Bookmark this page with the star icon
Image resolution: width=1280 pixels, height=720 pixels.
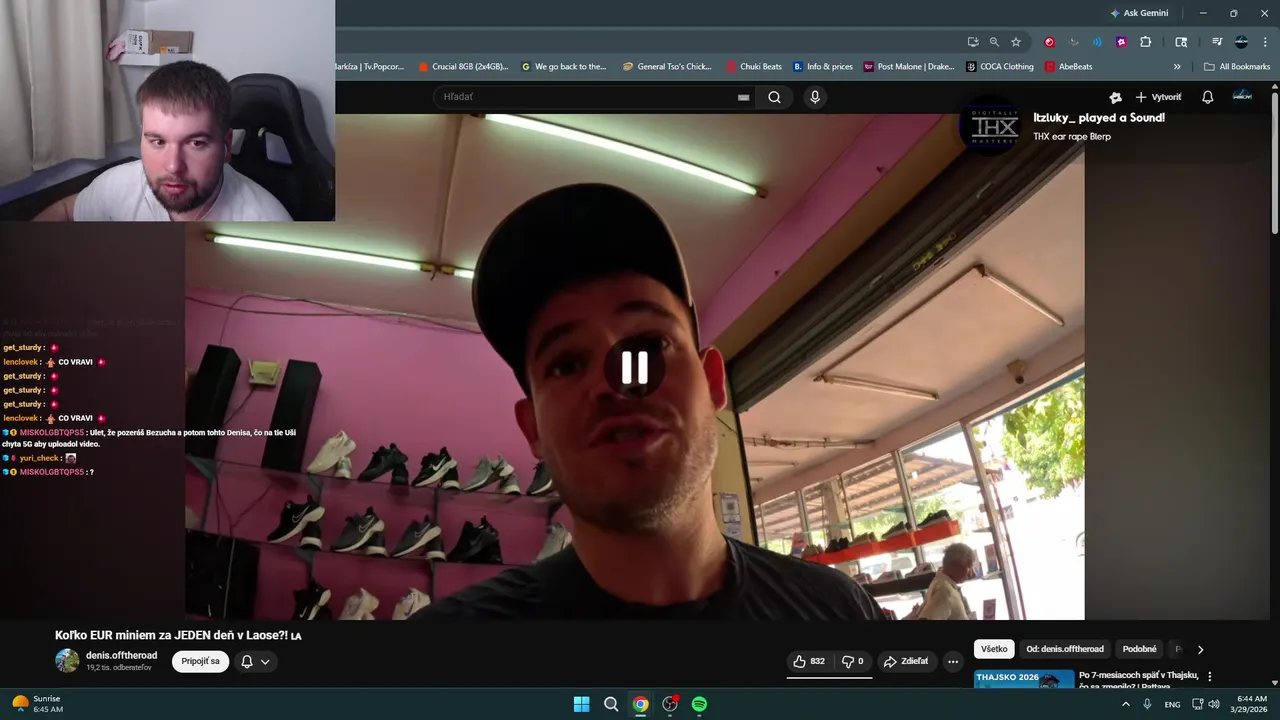pos(1016,42)
